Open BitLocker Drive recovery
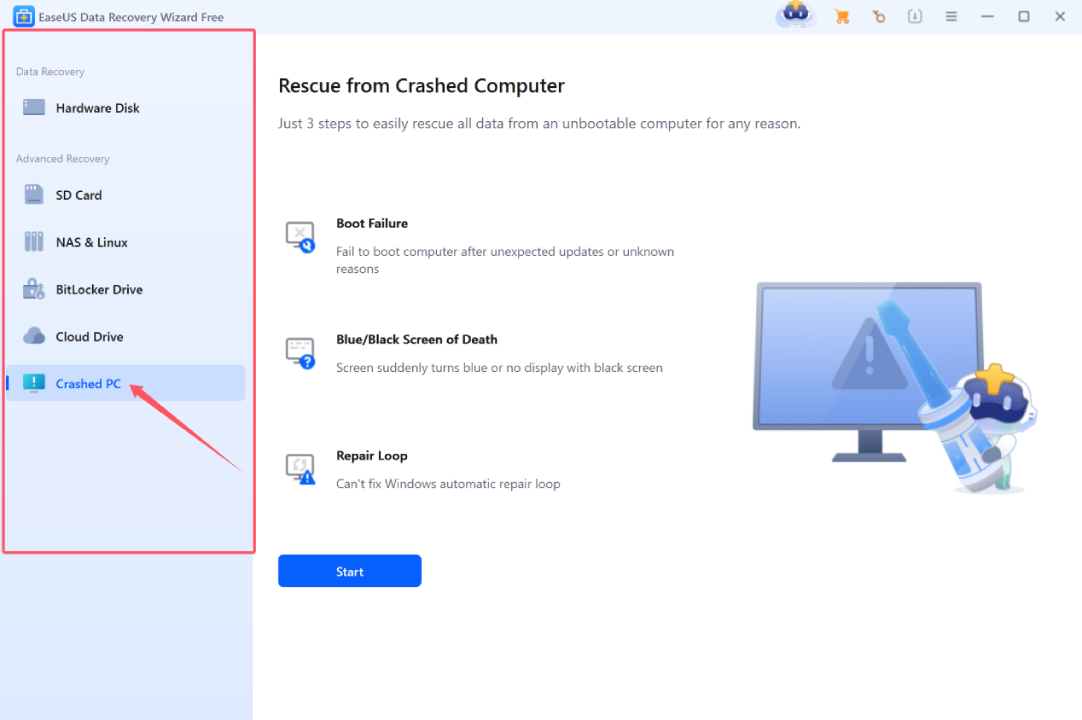The image size is (1082, 720). pos(126,289)
